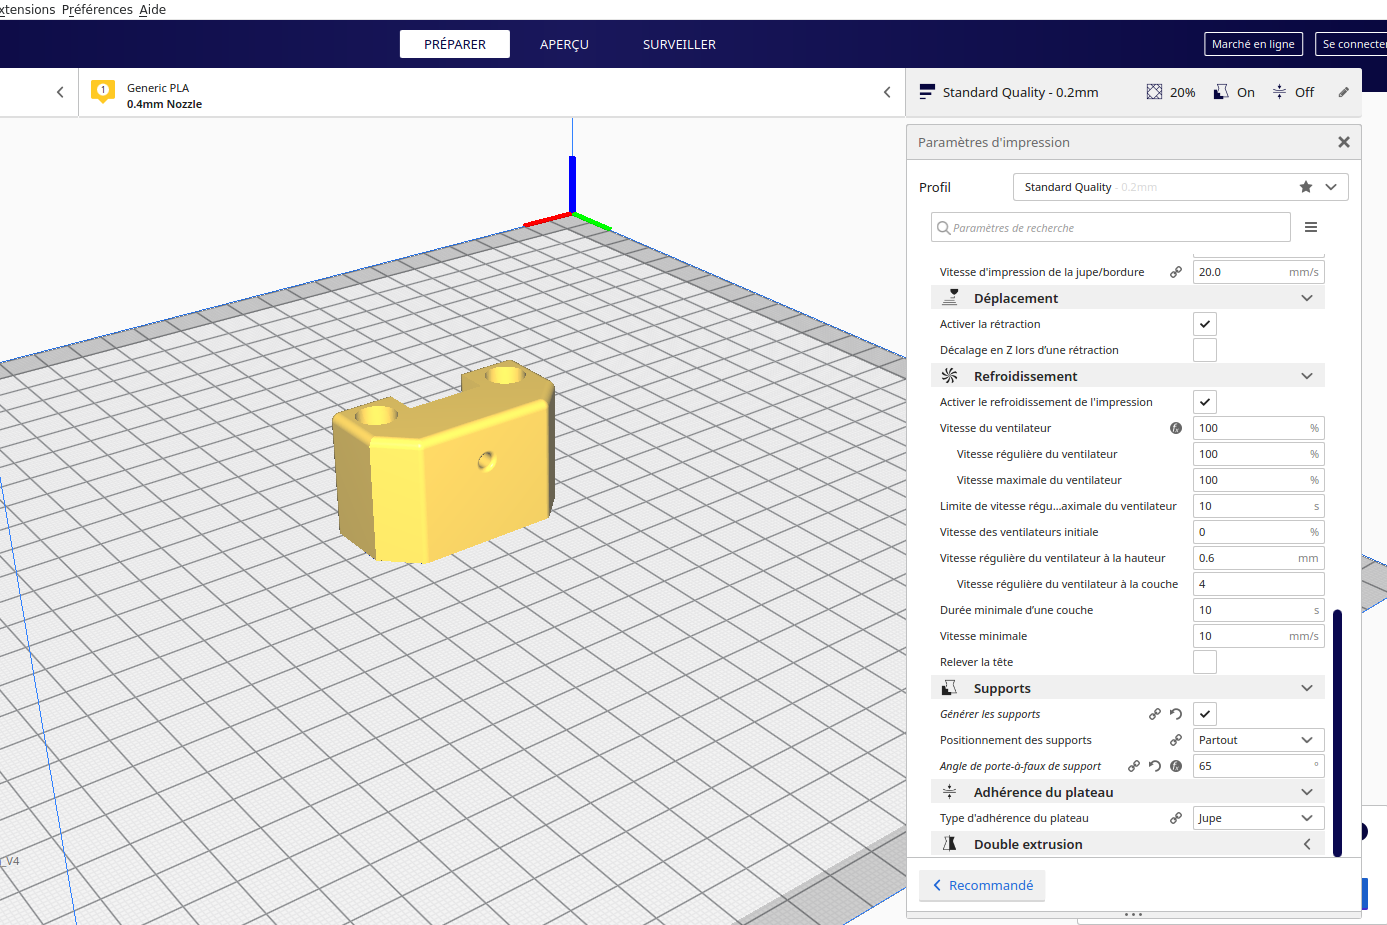
Task: Open the Aide menu
Action: [x=152, y=9]
